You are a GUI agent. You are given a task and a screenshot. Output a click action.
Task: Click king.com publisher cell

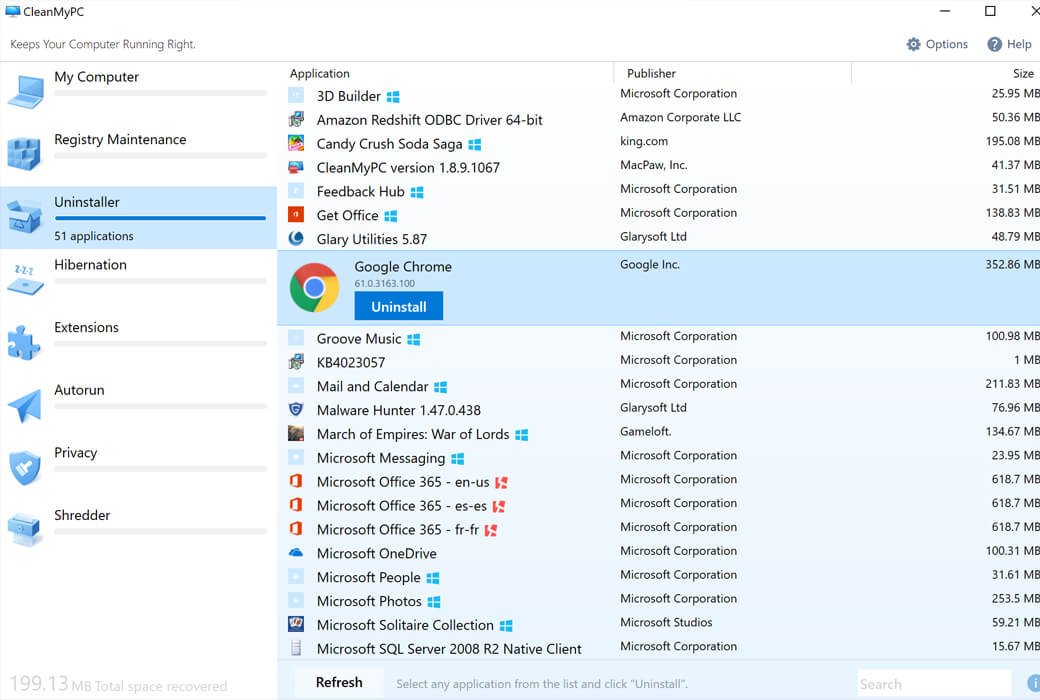(x=644, y=141)
